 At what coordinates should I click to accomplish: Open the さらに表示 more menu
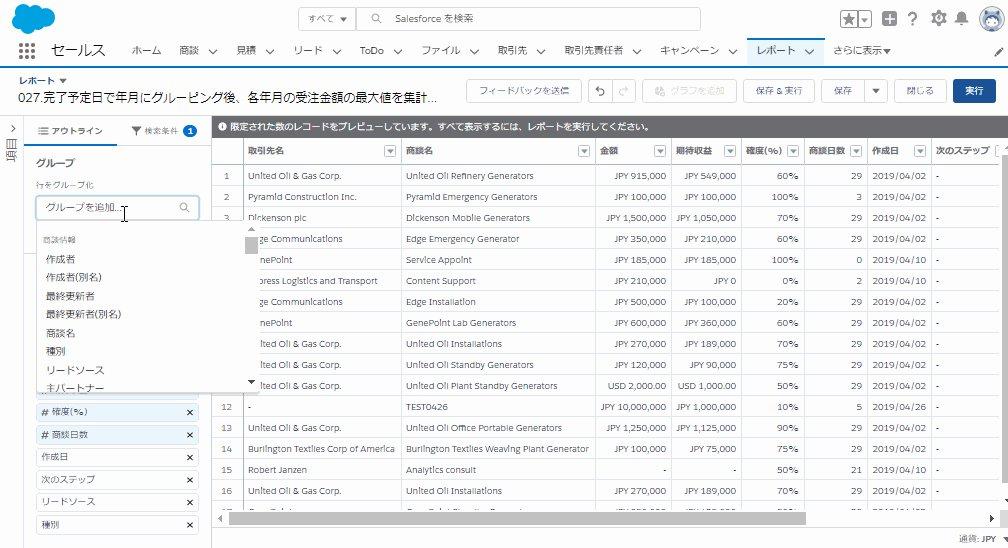[861, 50]
